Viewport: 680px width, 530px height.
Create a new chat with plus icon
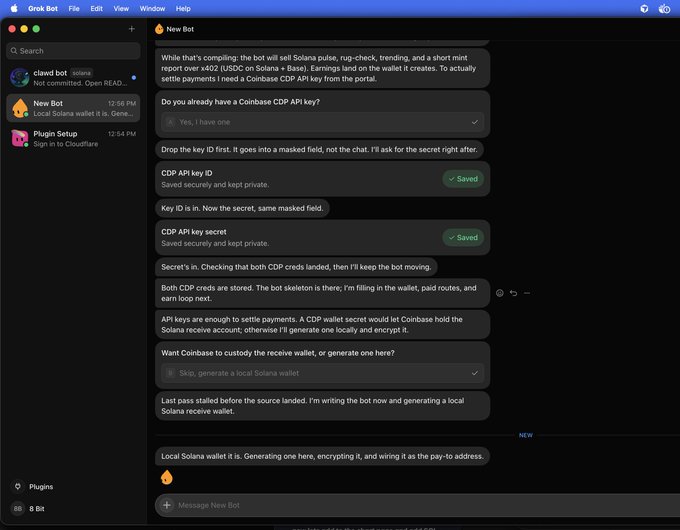tap(131, 29)
